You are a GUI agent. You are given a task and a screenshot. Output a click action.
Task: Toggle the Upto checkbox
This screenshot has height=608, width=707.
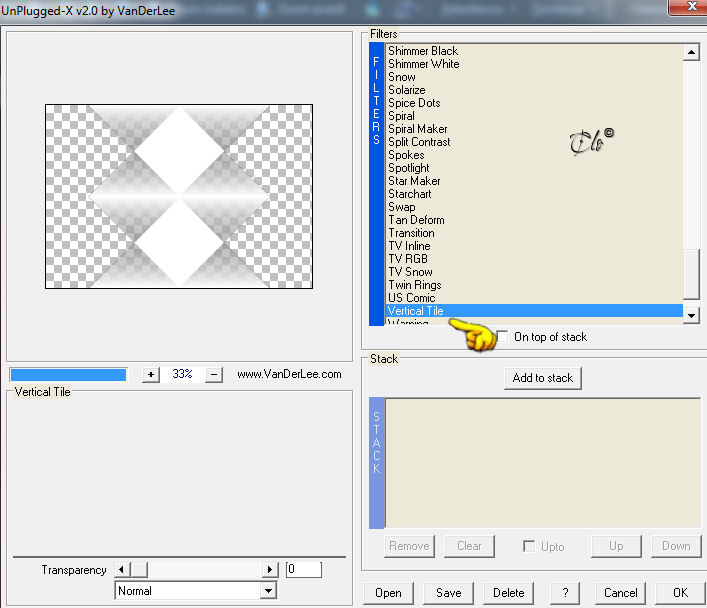pos(528,546)
